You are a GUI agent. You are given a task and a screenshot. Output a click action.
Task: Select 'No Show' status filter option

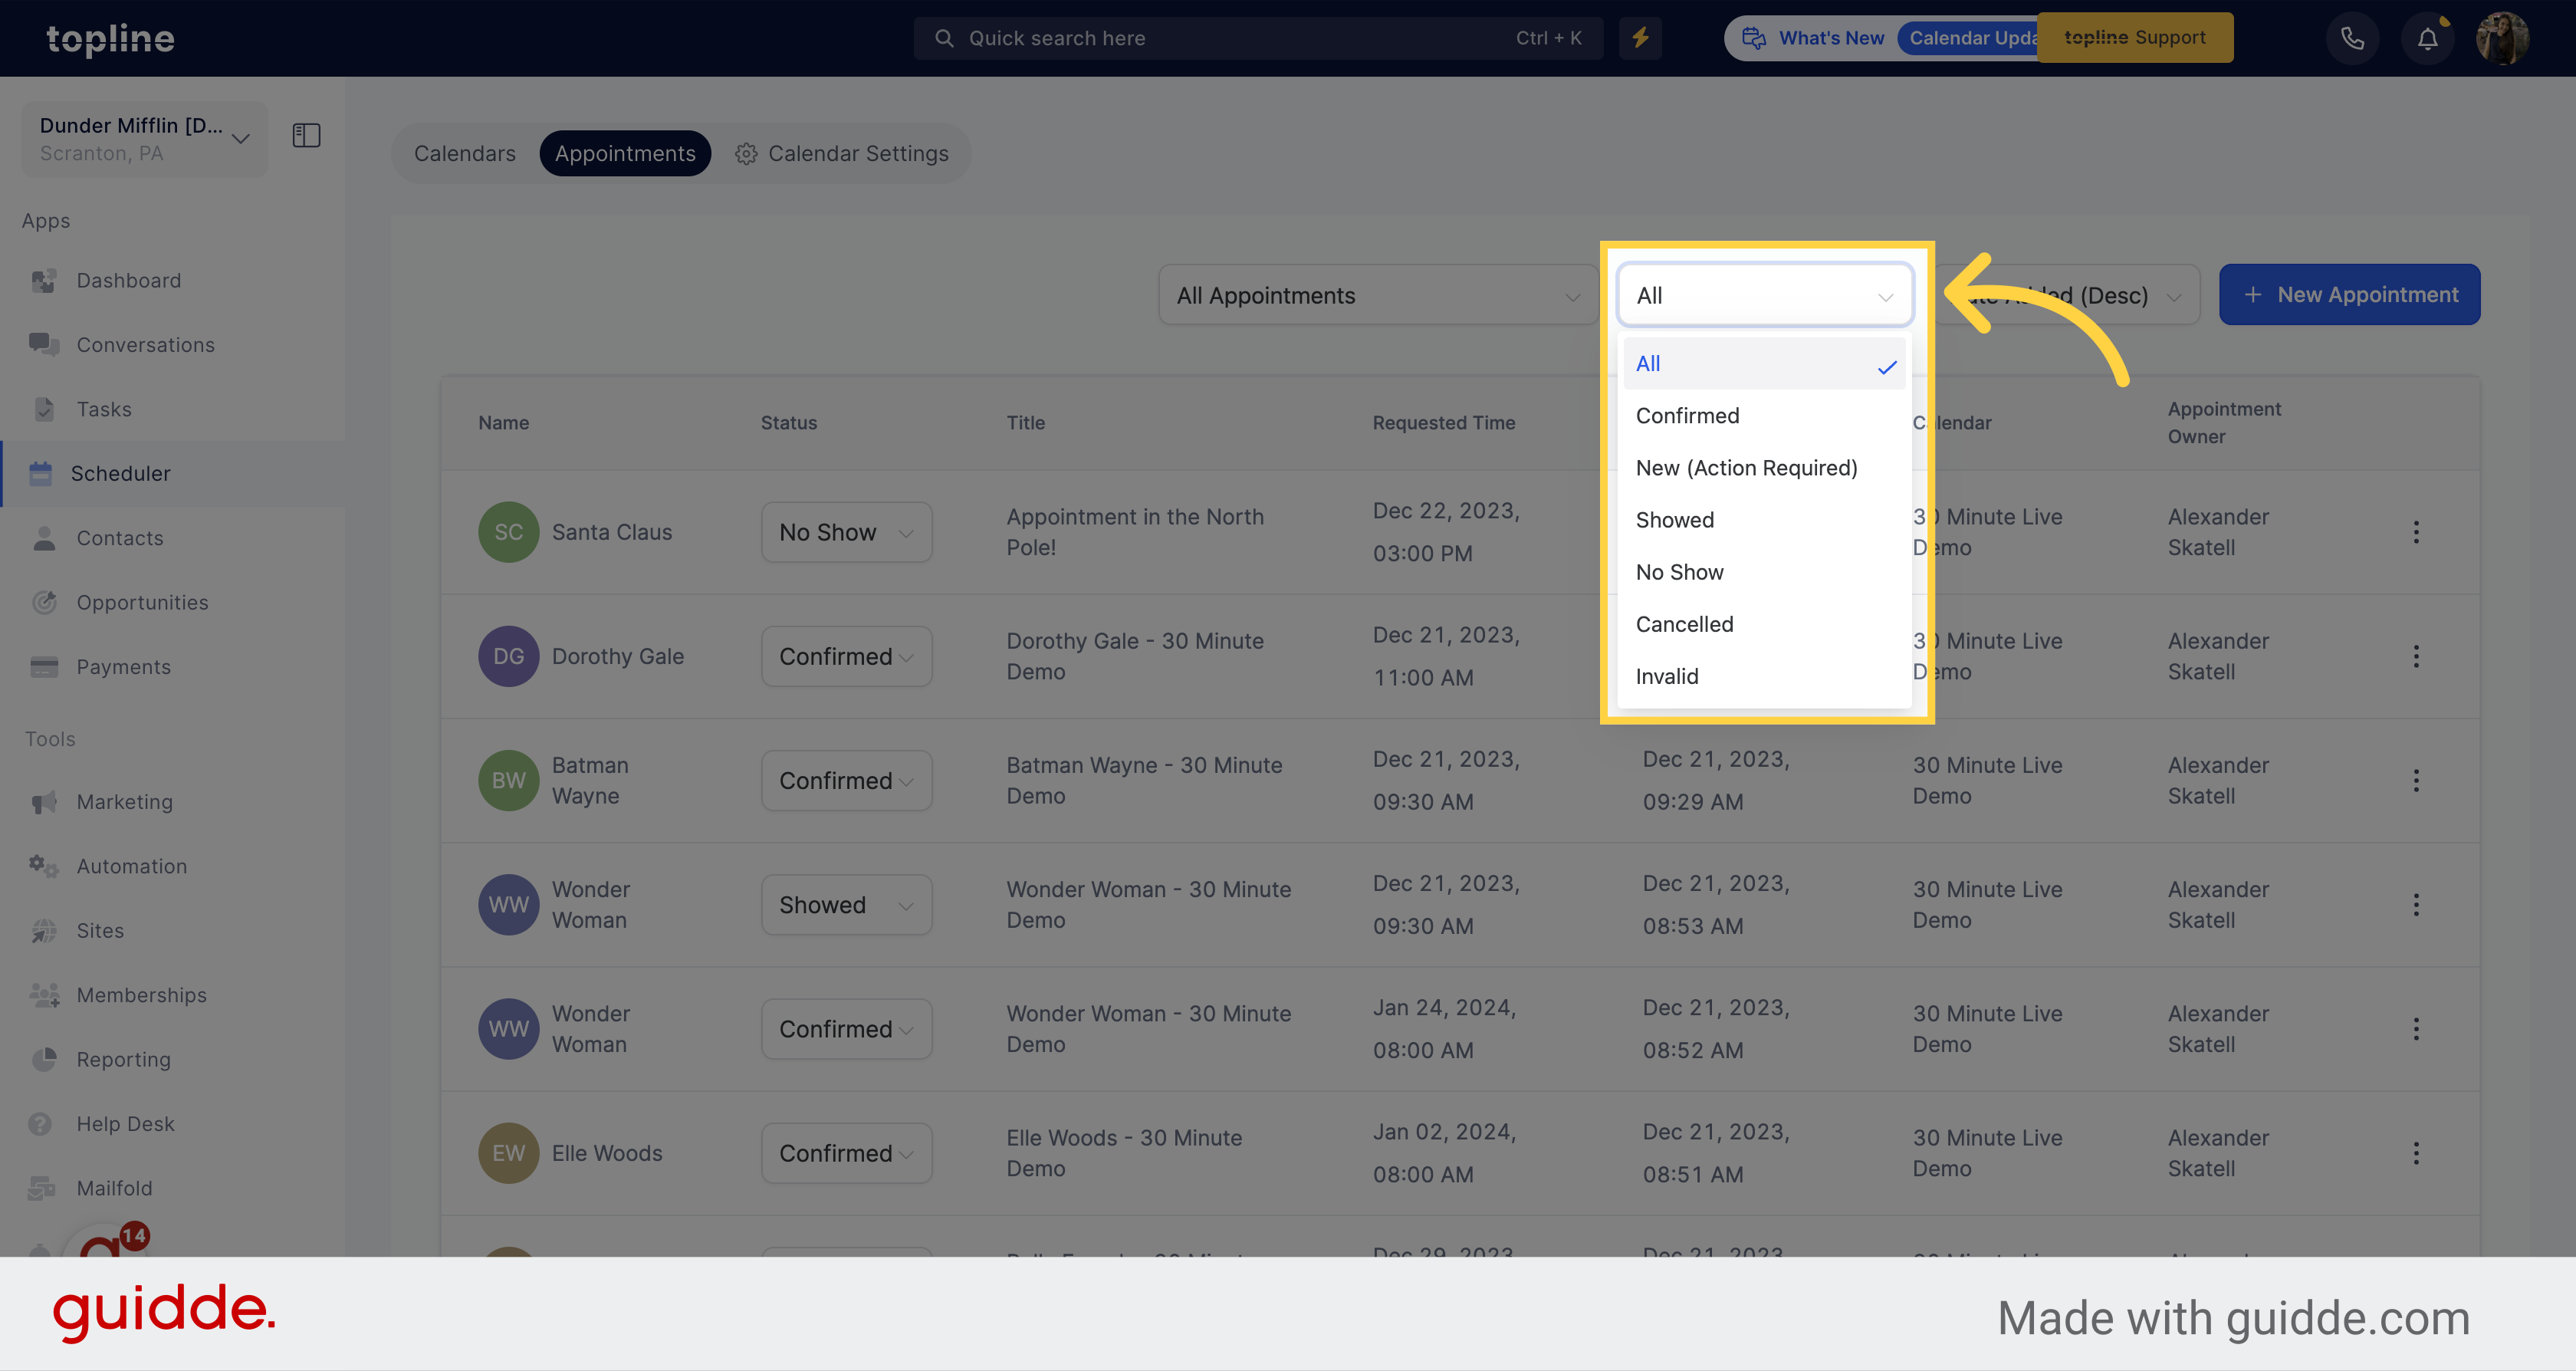1678,570
